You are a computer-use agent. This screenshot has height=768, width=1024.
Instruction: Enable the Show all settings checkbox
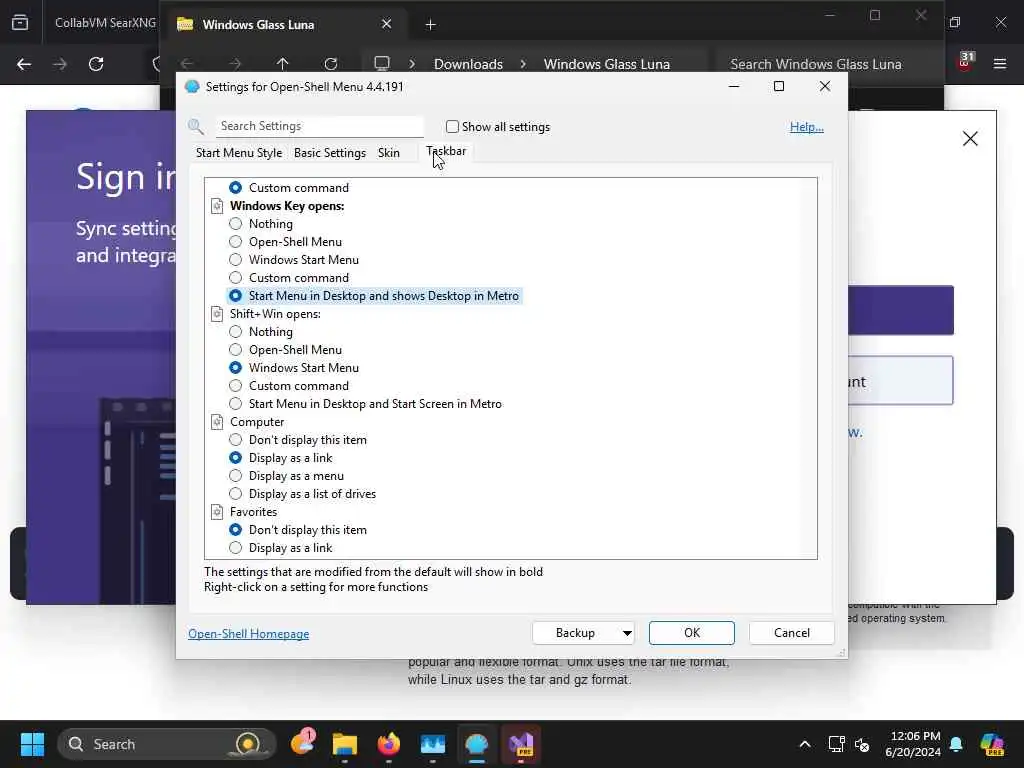(x=452, y=127)
